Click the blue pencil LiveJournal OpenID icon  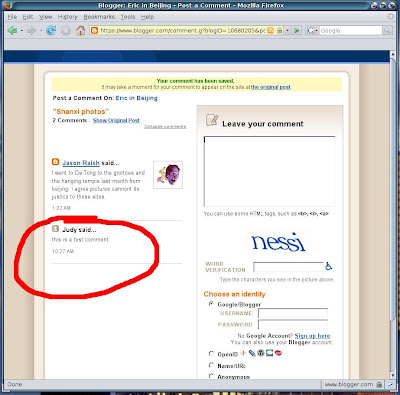tap(252, 353)
